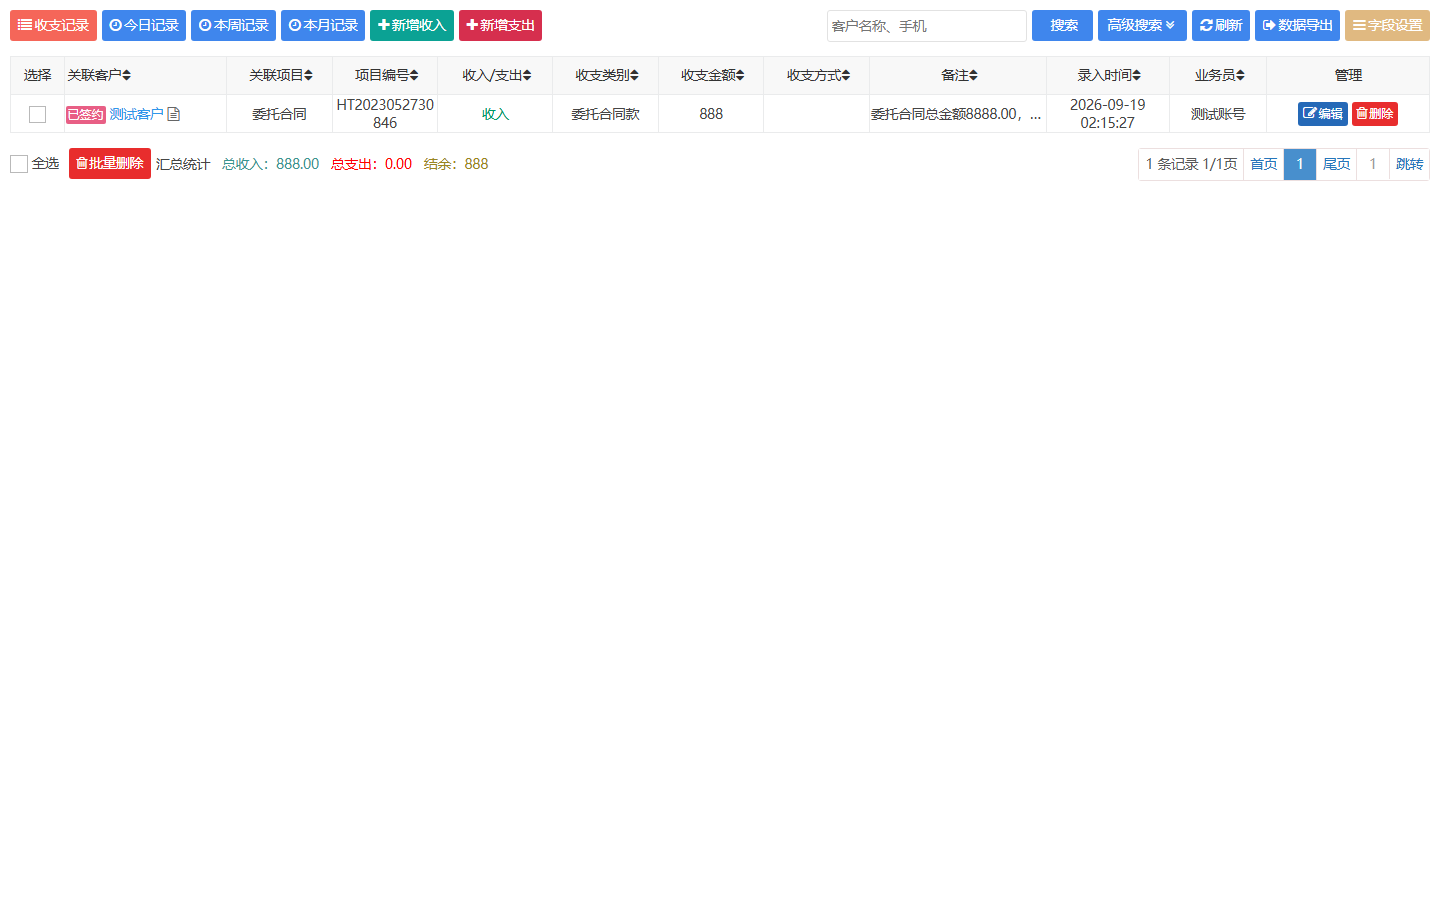Open 字段设置 field settings

(1387, 25)
